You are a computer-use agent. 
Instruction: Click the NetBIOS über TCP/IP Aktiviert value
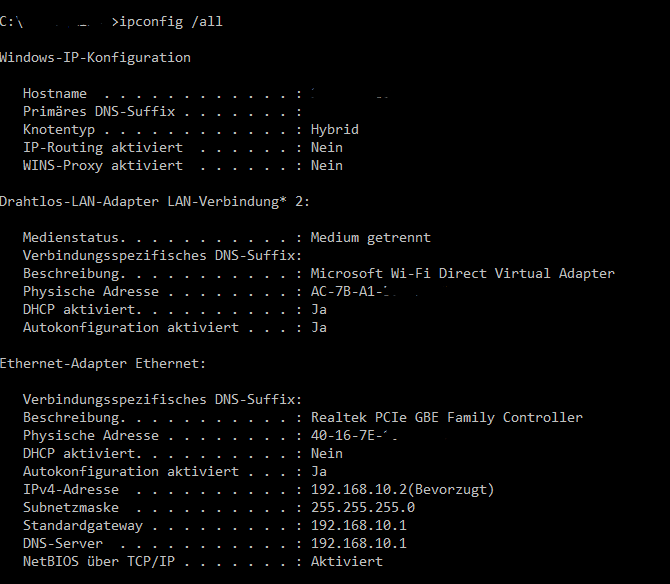pos(347,561)
